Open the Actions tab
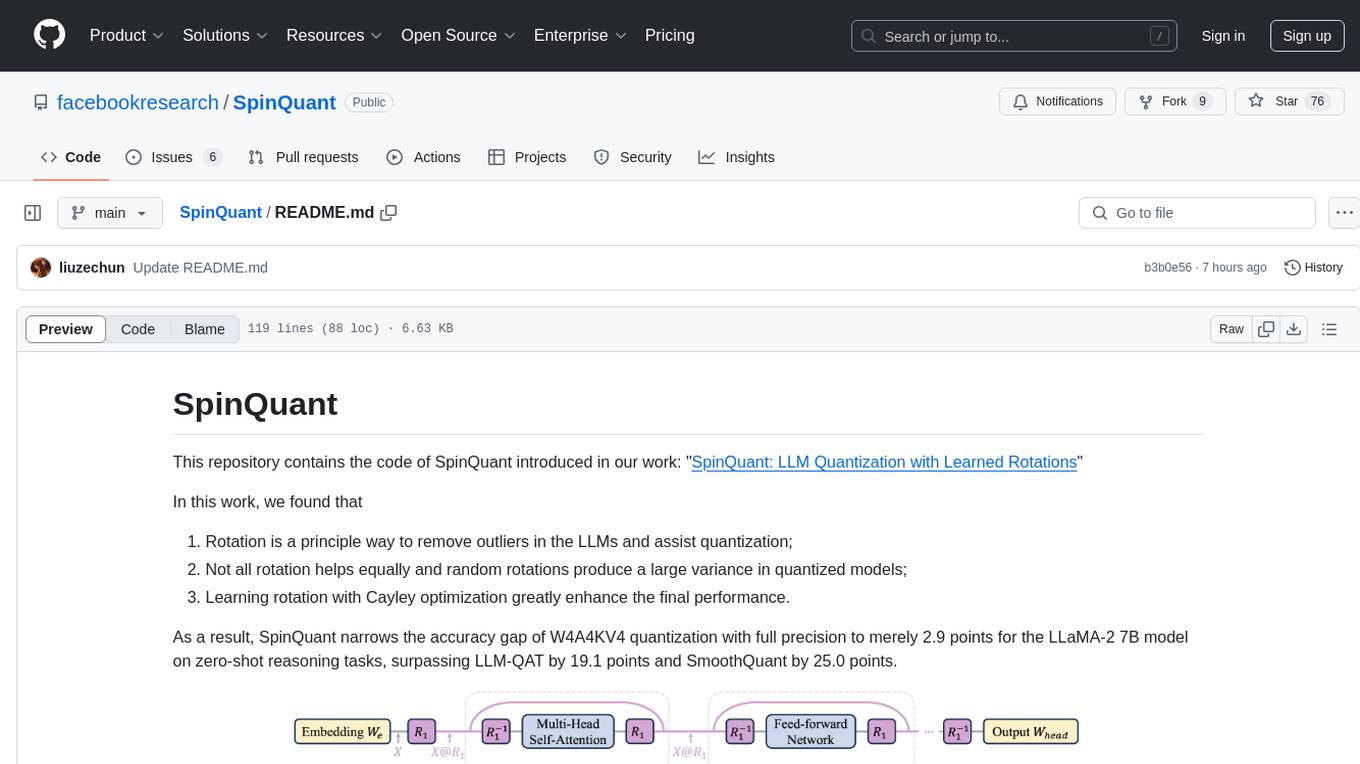The height and width of the screenshot is (764, 1360). [x=423, y=157]
